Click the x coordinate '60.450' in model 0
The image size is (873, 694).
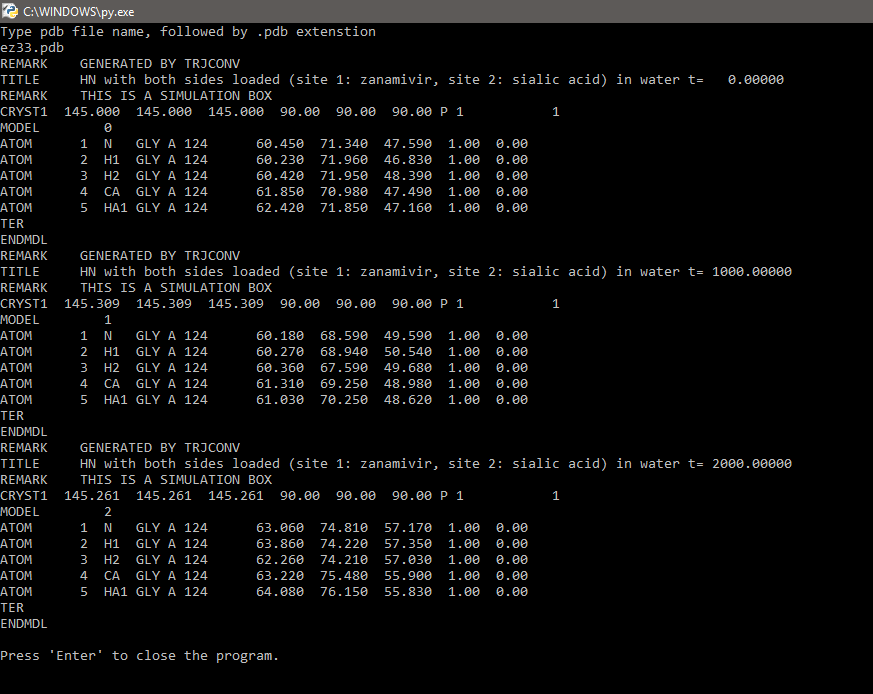[x=280, y=144]
